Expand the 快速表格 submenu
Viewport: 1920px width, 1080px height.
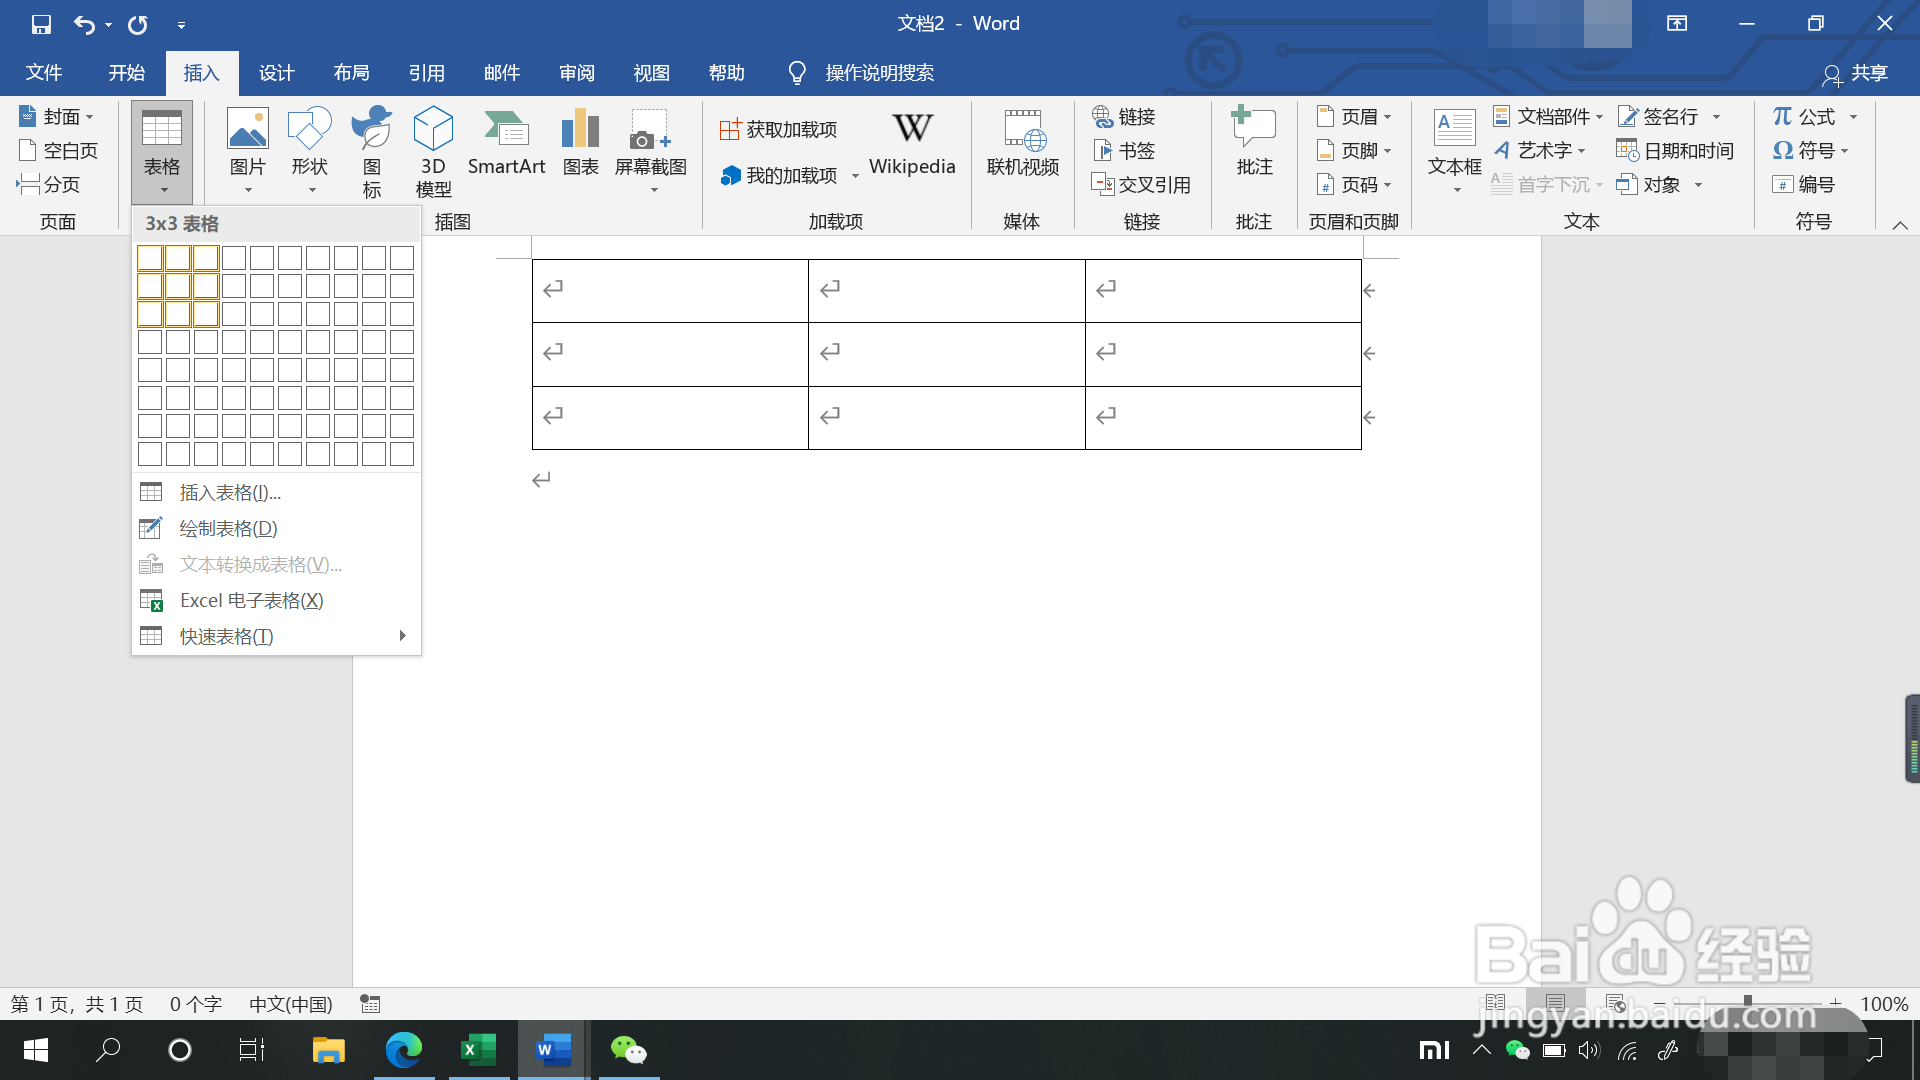[224, 635]
